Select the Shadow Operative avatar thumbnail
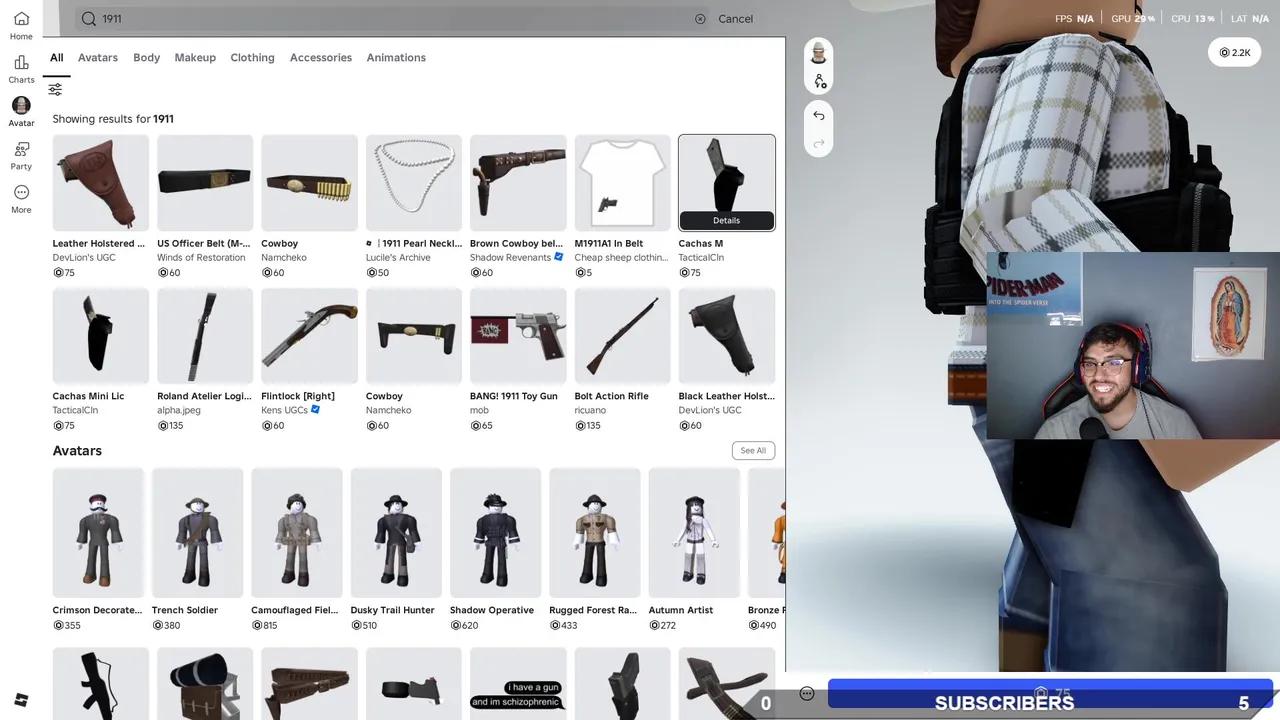 [496, 533]
